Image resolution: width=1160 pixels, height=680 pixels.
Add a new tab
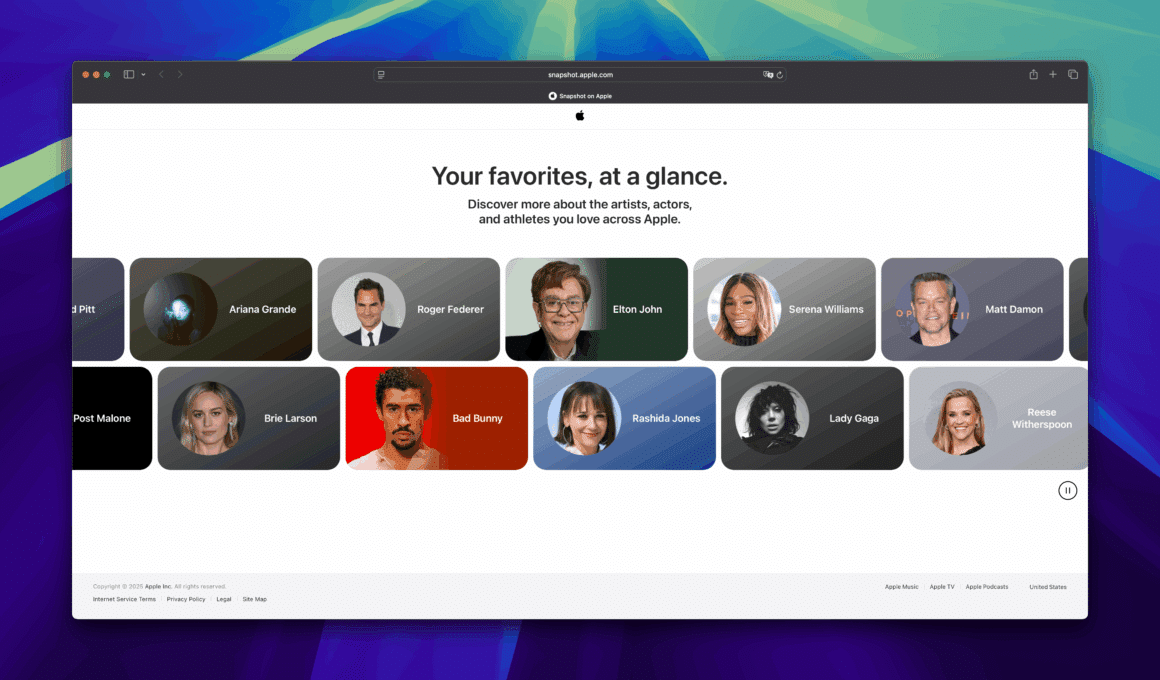pyautogui.click(x=1053, y=74)
